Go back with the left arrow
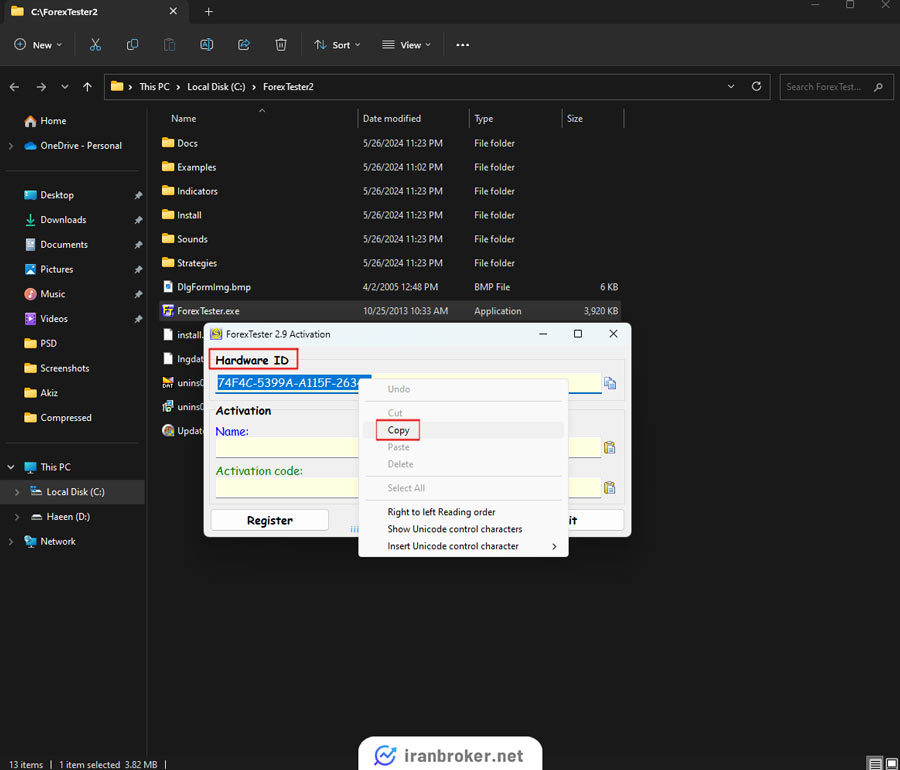Screen dimensions: 900x770 (14, 87)
